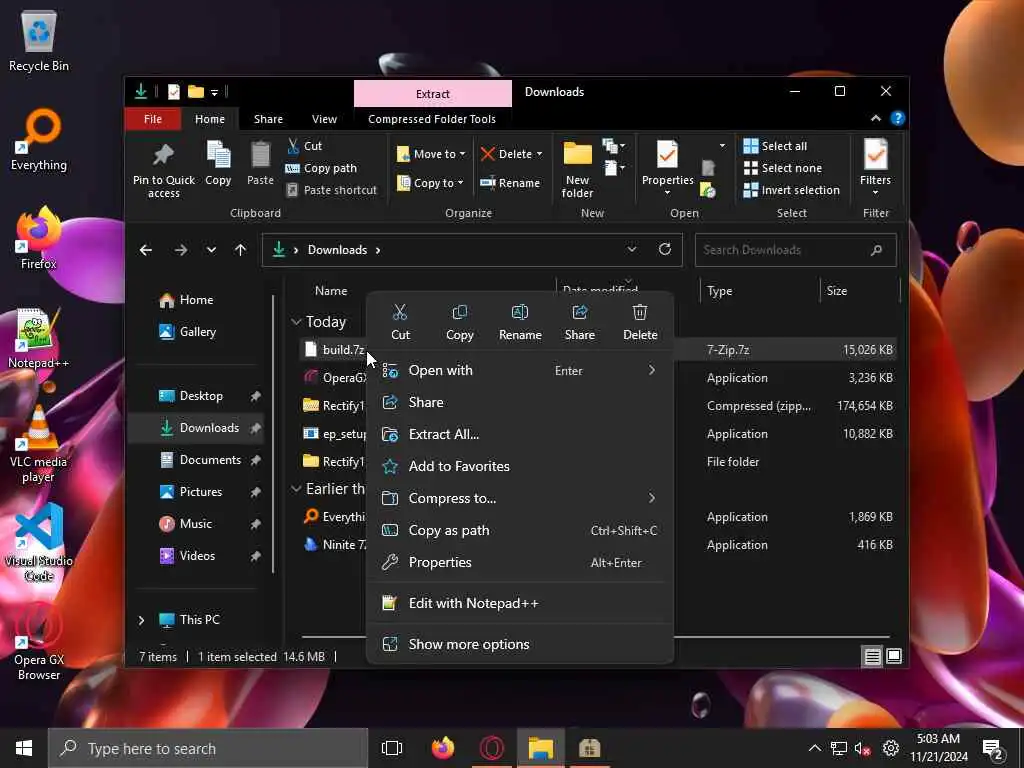Screen dimensions: 1024x768
Task: Open the Move to dropdown
Action: 431,154
